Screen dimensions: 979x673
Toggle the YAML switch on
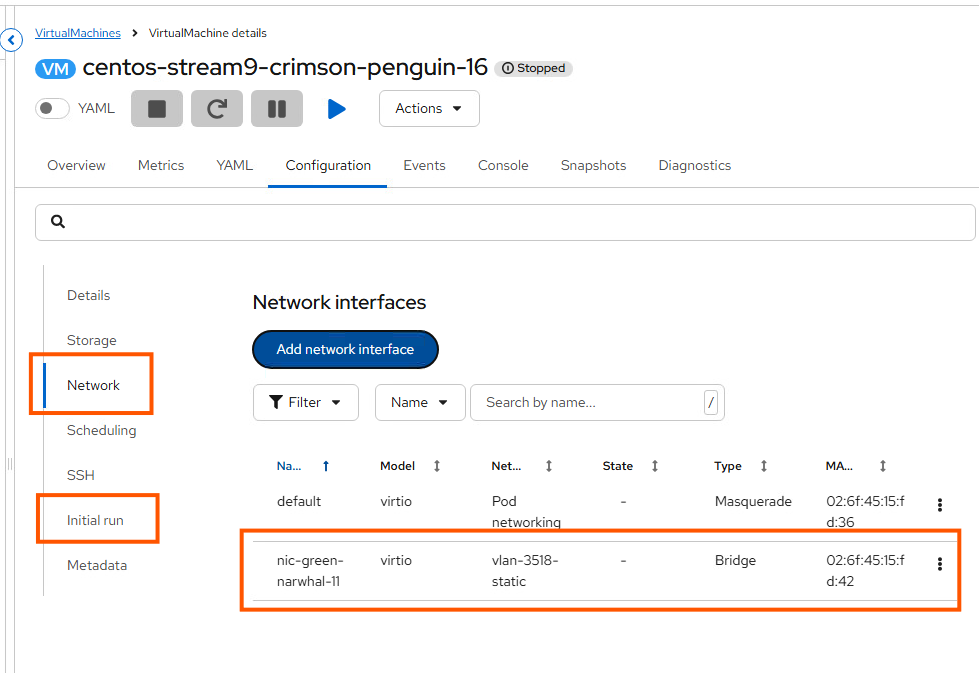pyautogui.click(x=52, y=108)
